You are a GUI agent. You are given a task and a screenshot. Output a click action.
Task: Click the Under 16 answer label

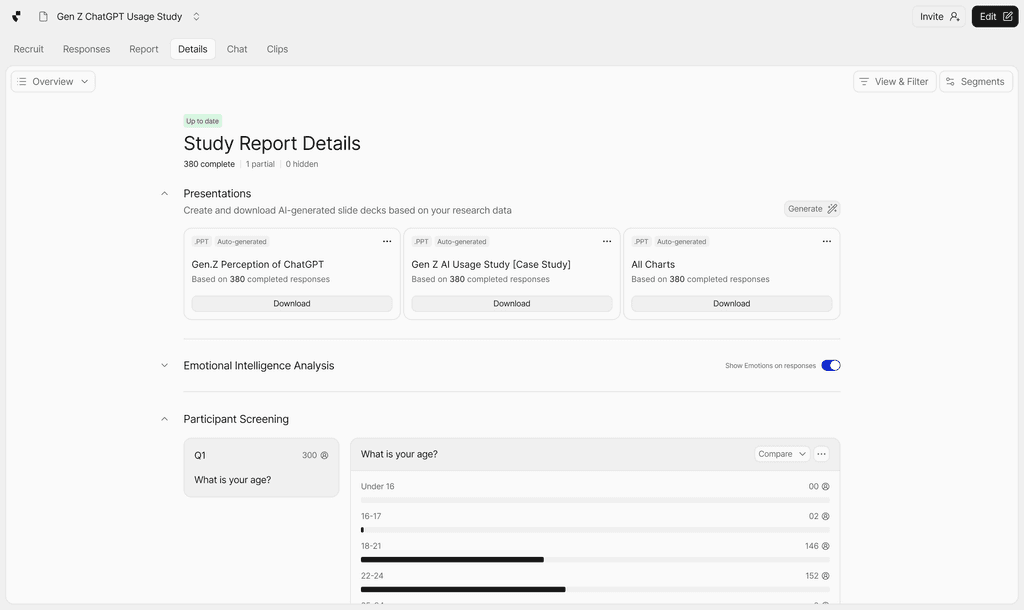coord(377,487)
